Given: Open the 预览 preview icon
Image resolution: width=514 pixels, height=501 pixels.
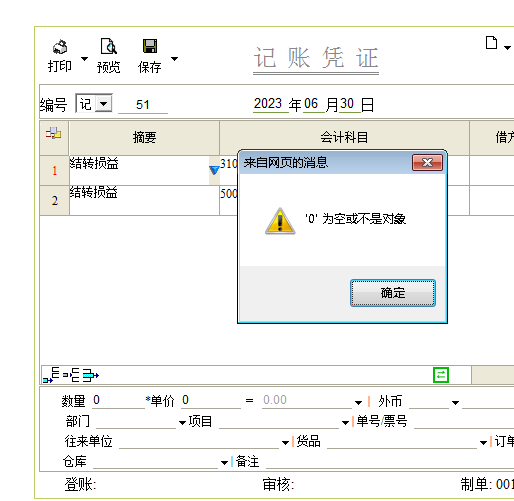Looking at the screenshot, I should [x=109, y=46].
